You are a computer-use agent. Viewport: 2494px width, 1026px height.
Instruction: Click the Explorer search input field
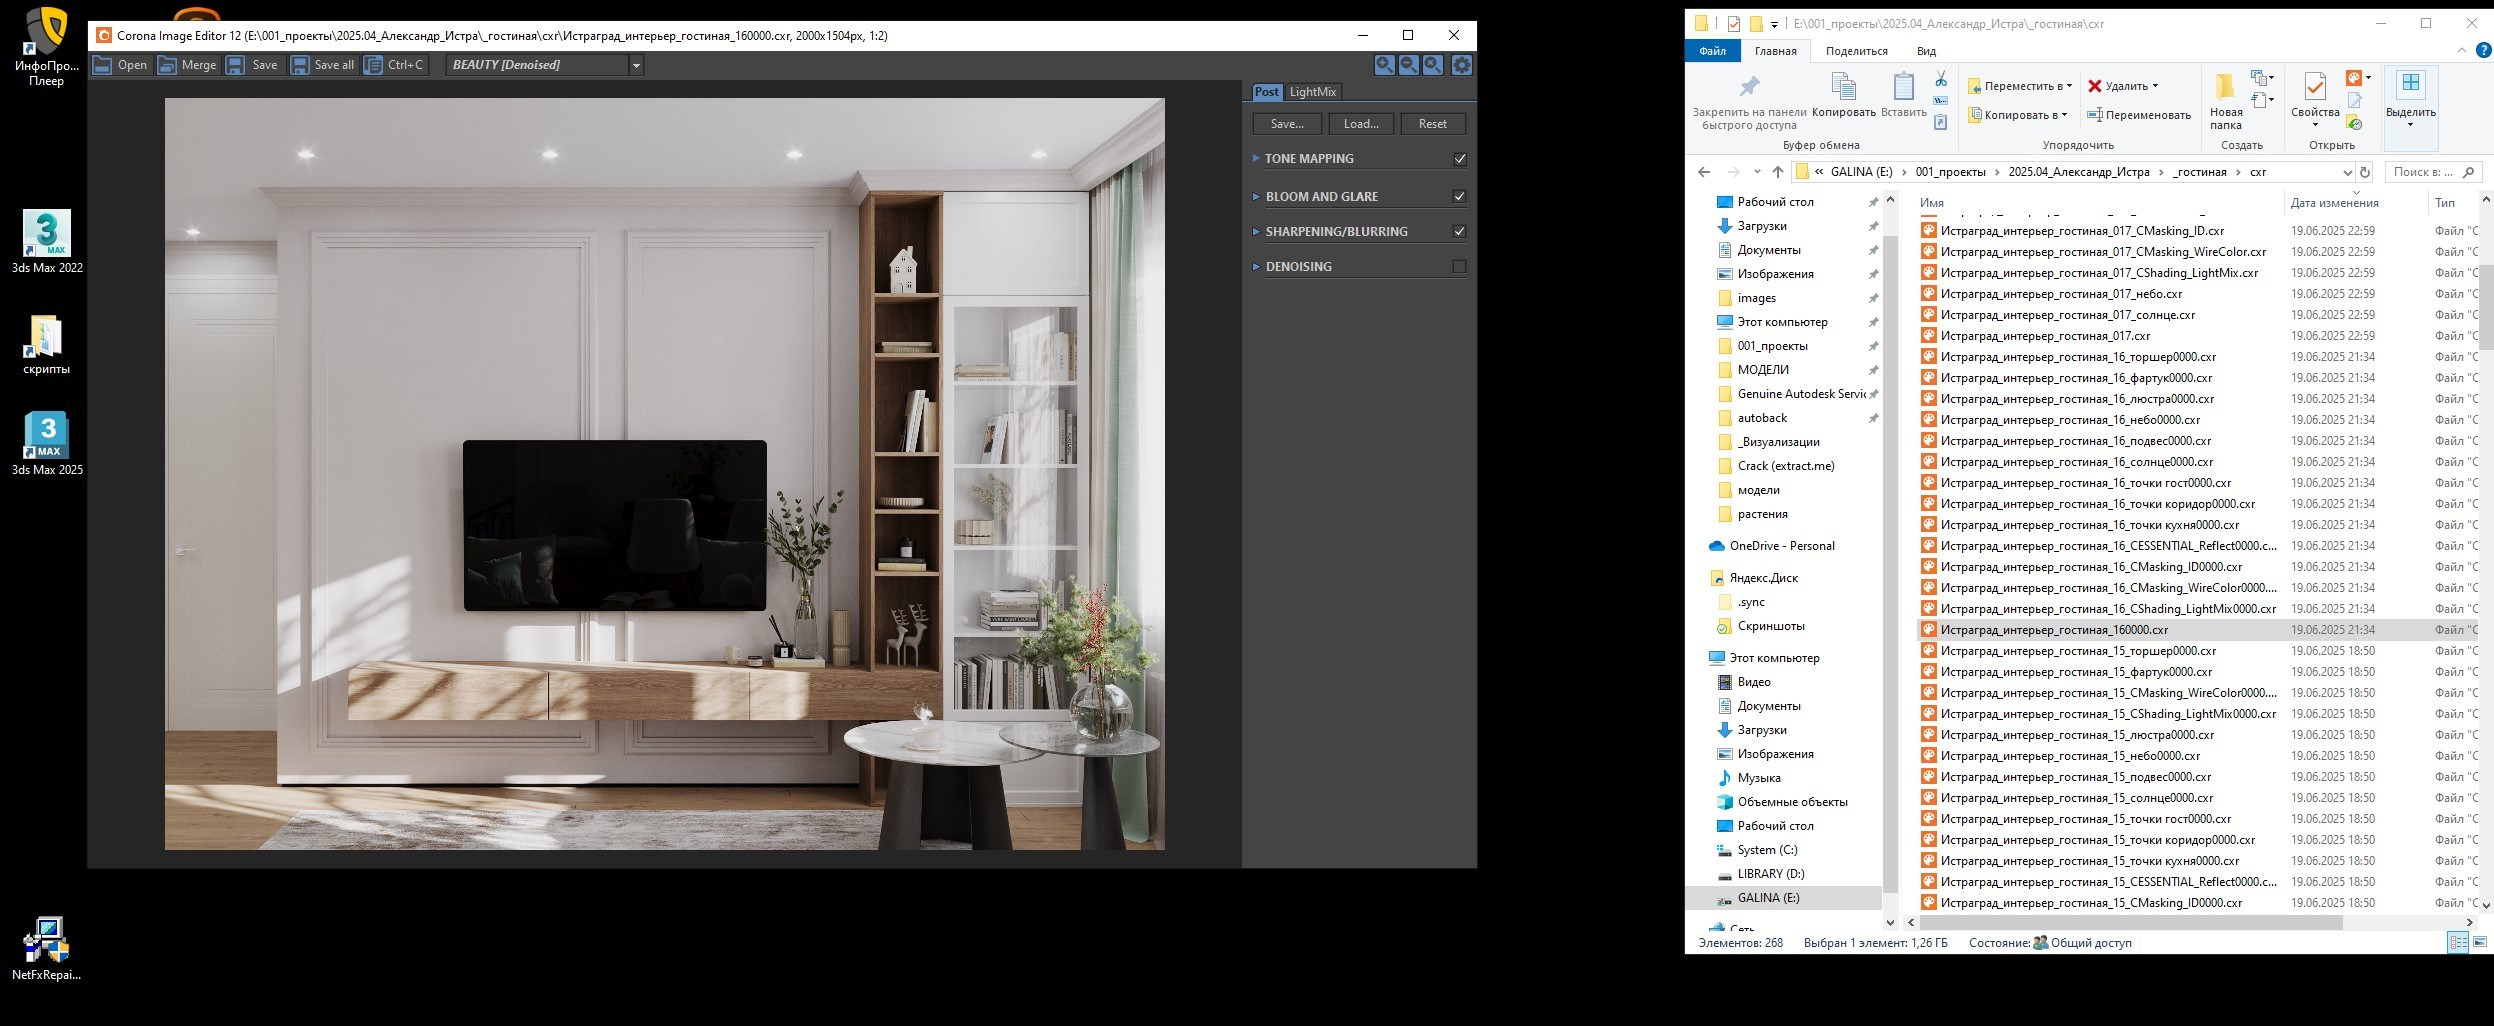point(2424,172)
